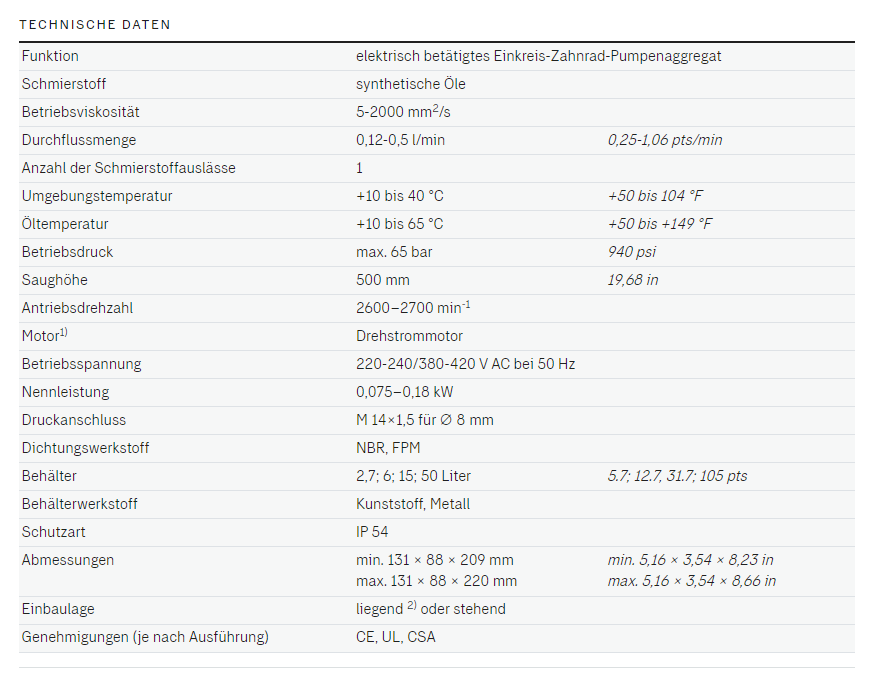Select the Schutzart value IP 54
Image resolution: width=873 pixels, height=677 pixels.
click(372, 532)
